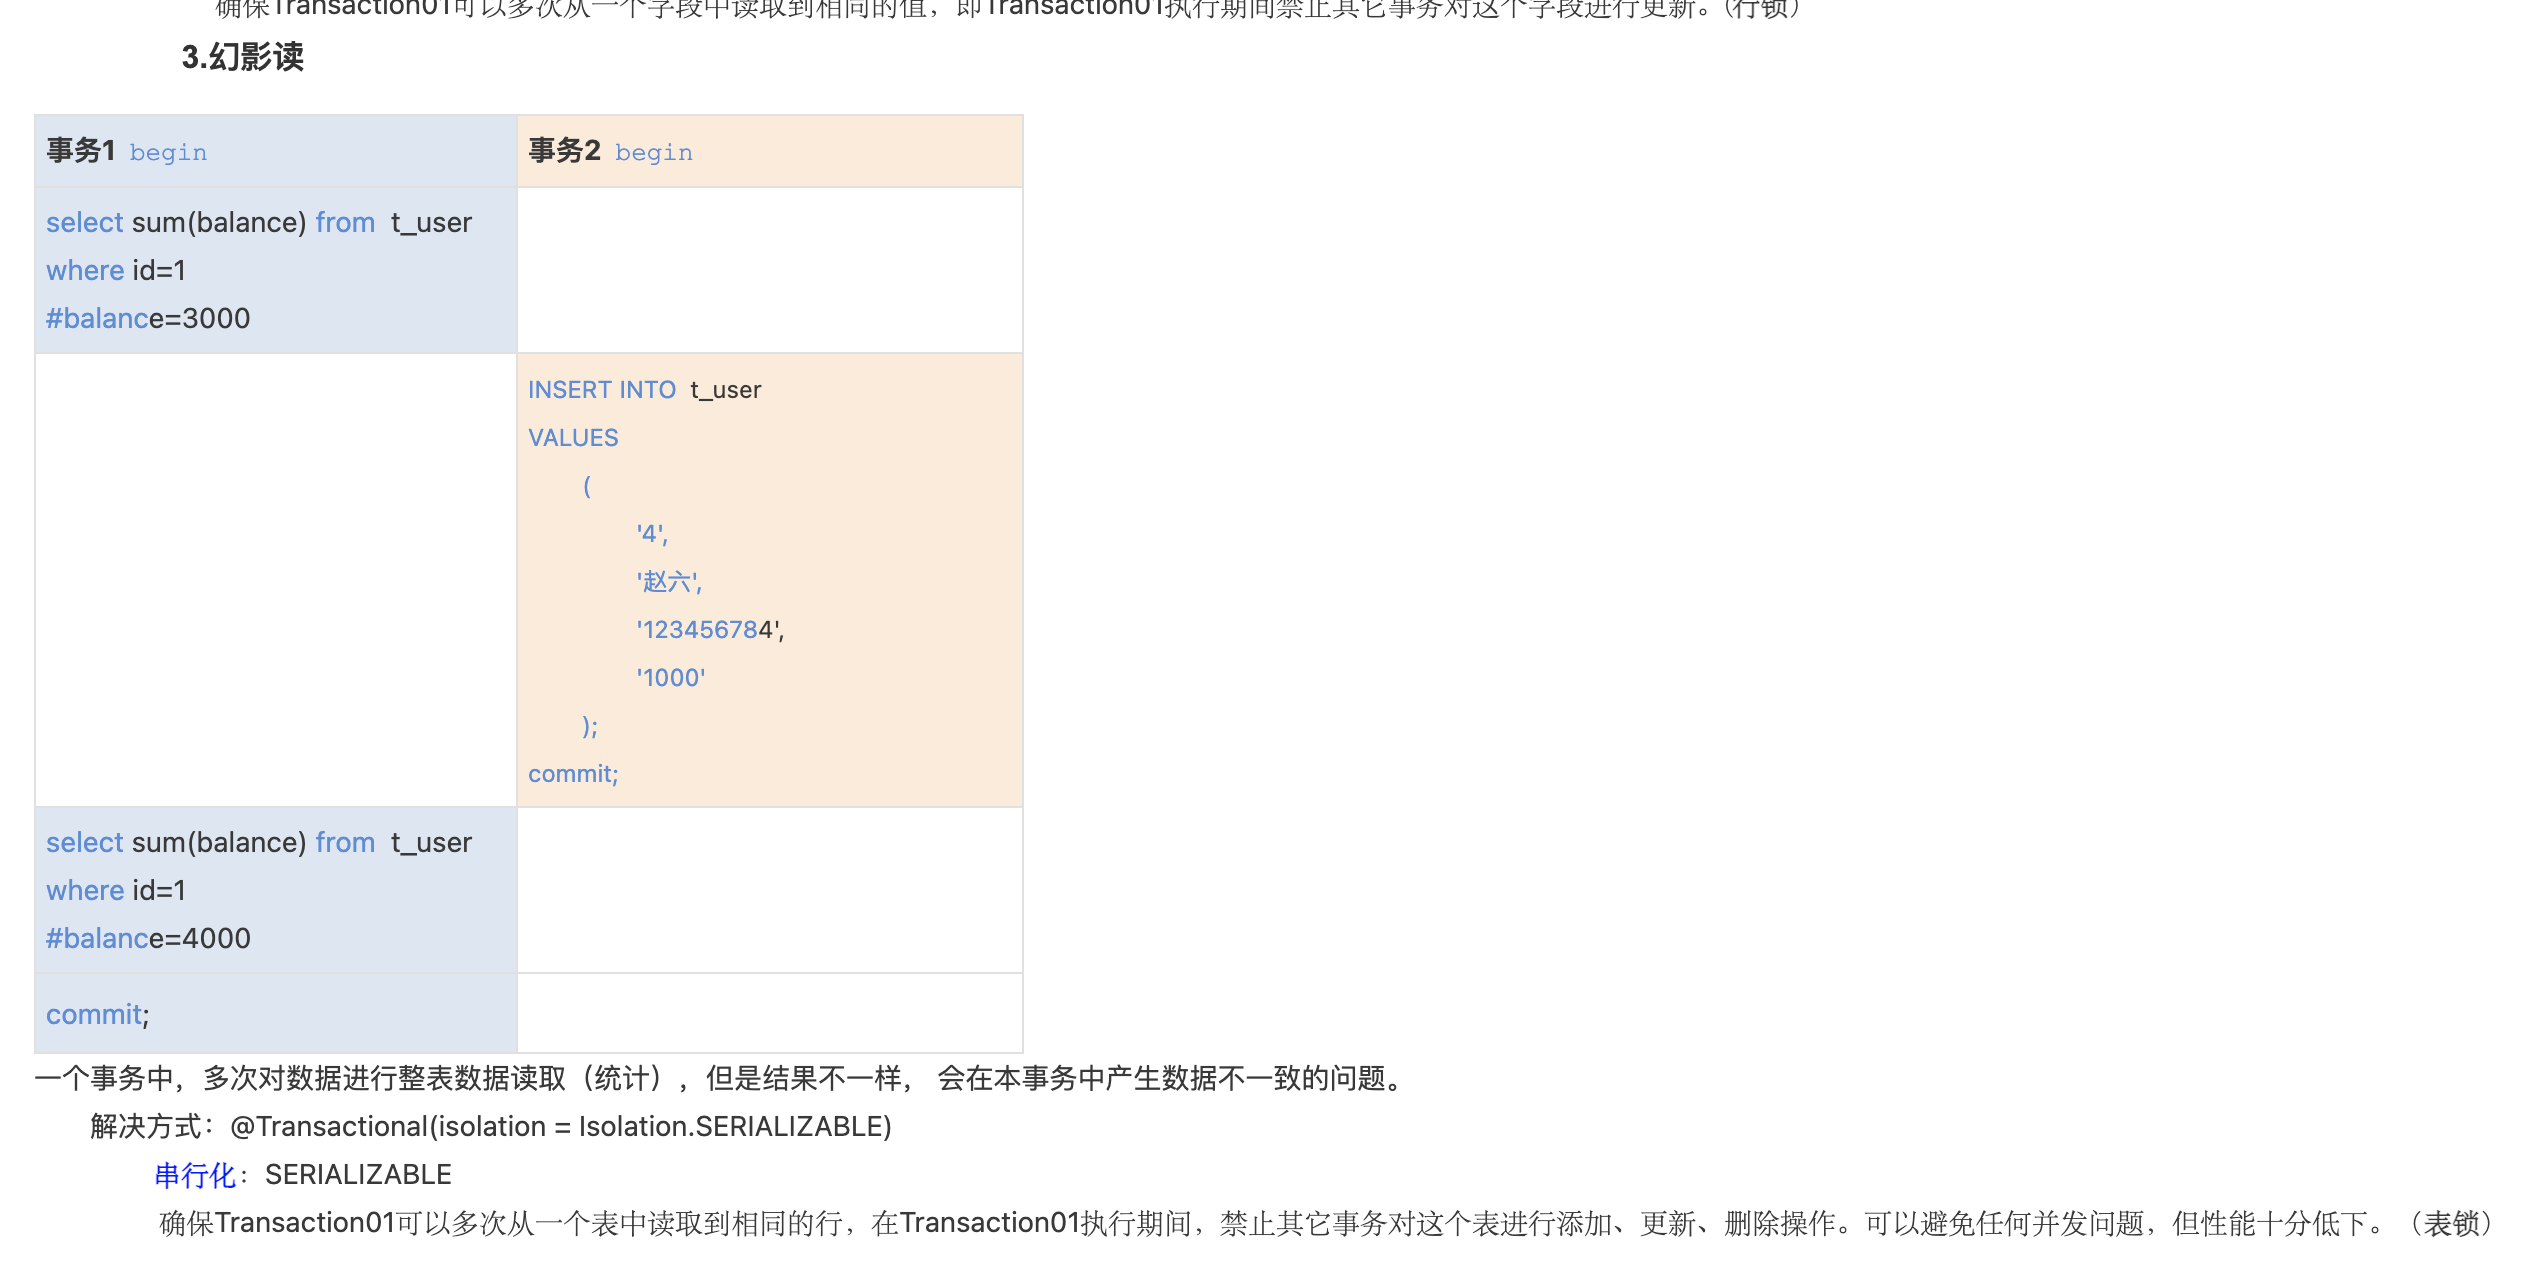Click the SERIALIZABLE label after 串行化
This screenshot has height=1280, width=2524.
click(358, 1175)
